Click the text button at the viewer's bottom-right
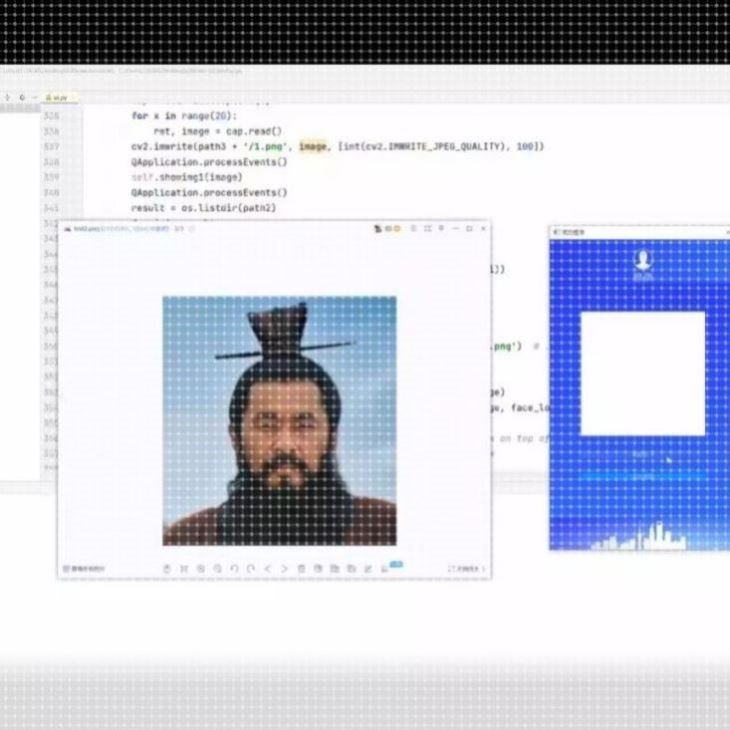This screenshot has width=730, height=730. [x=466, y=568]
